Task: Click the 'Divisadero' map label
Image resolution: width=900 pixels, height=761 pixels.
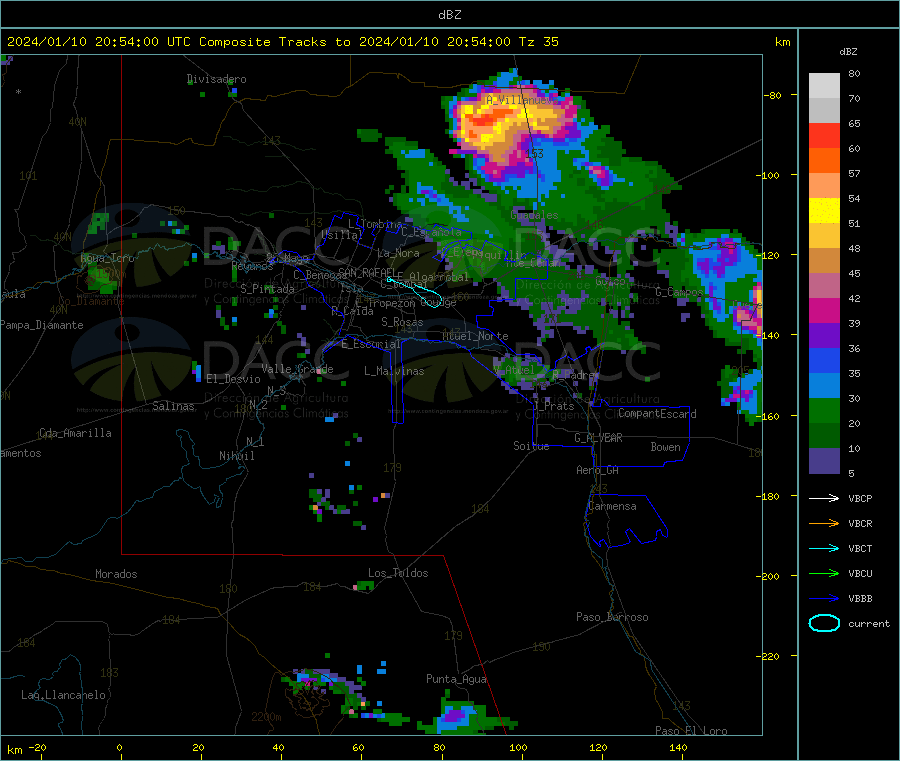Action: [217, 79]
